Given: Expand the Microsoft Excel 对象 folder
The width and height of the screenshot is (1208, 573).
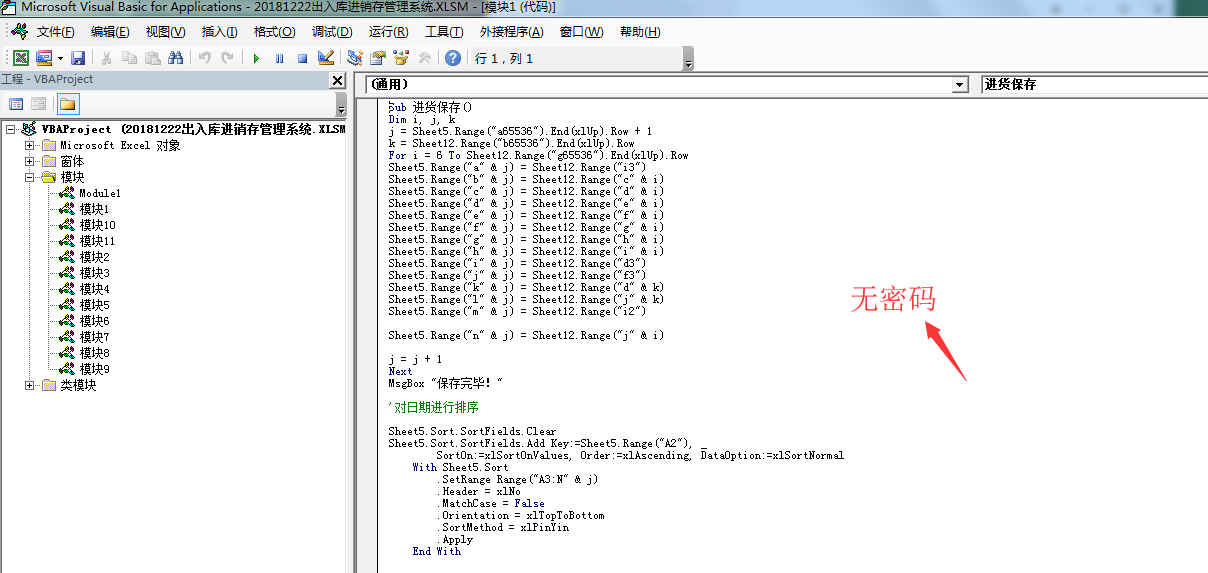Looking at the screenshot, I should tap(30, 145).
